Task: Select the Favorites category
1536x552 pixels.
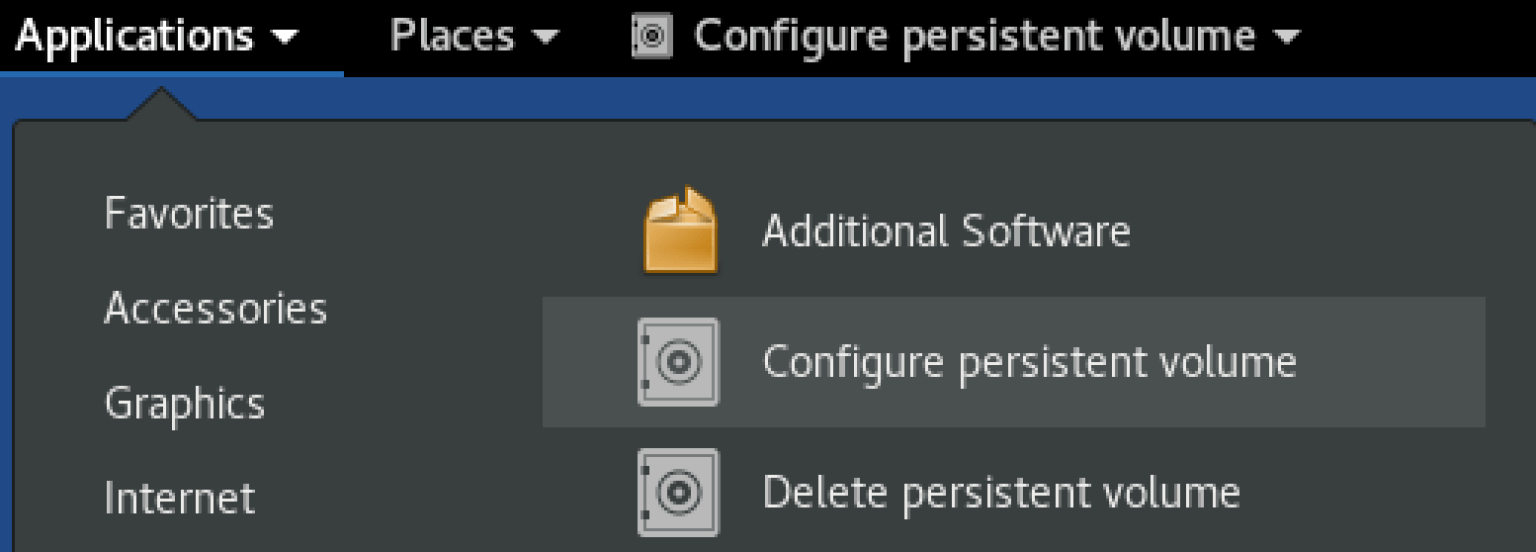Action: coord(188,214)
